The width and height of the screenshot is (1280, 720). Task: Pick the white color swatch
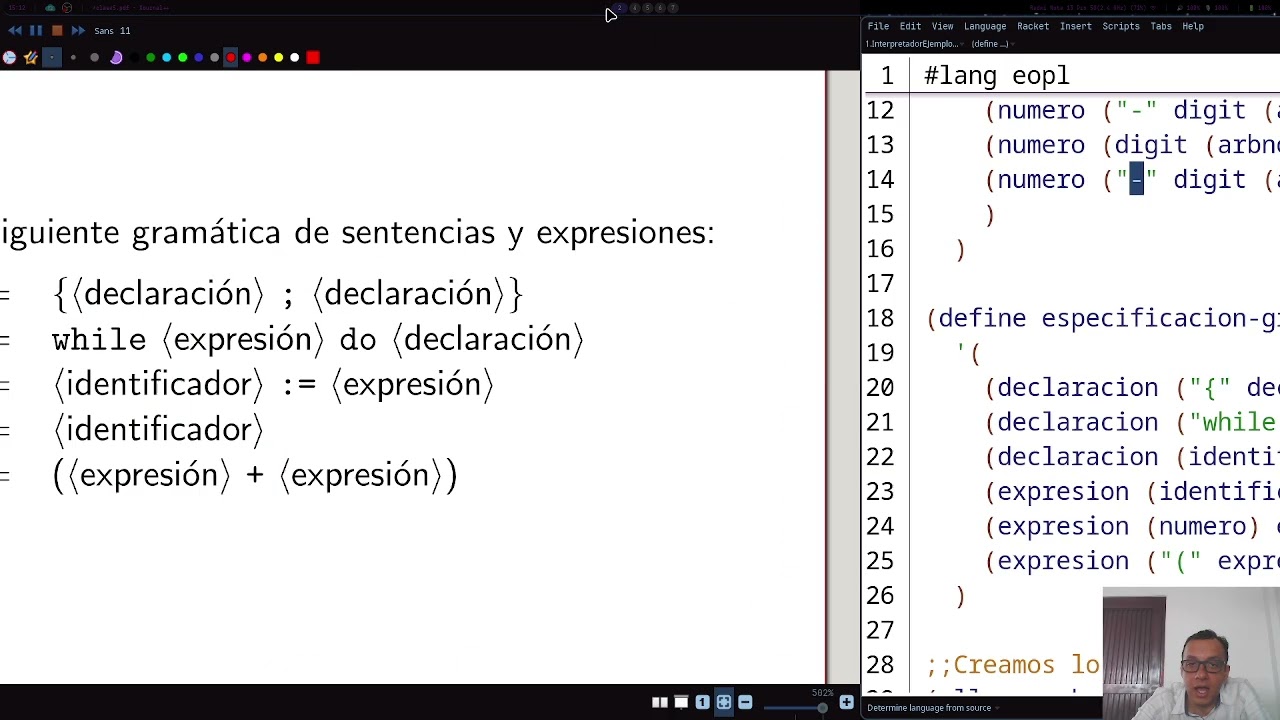(294, 57)
